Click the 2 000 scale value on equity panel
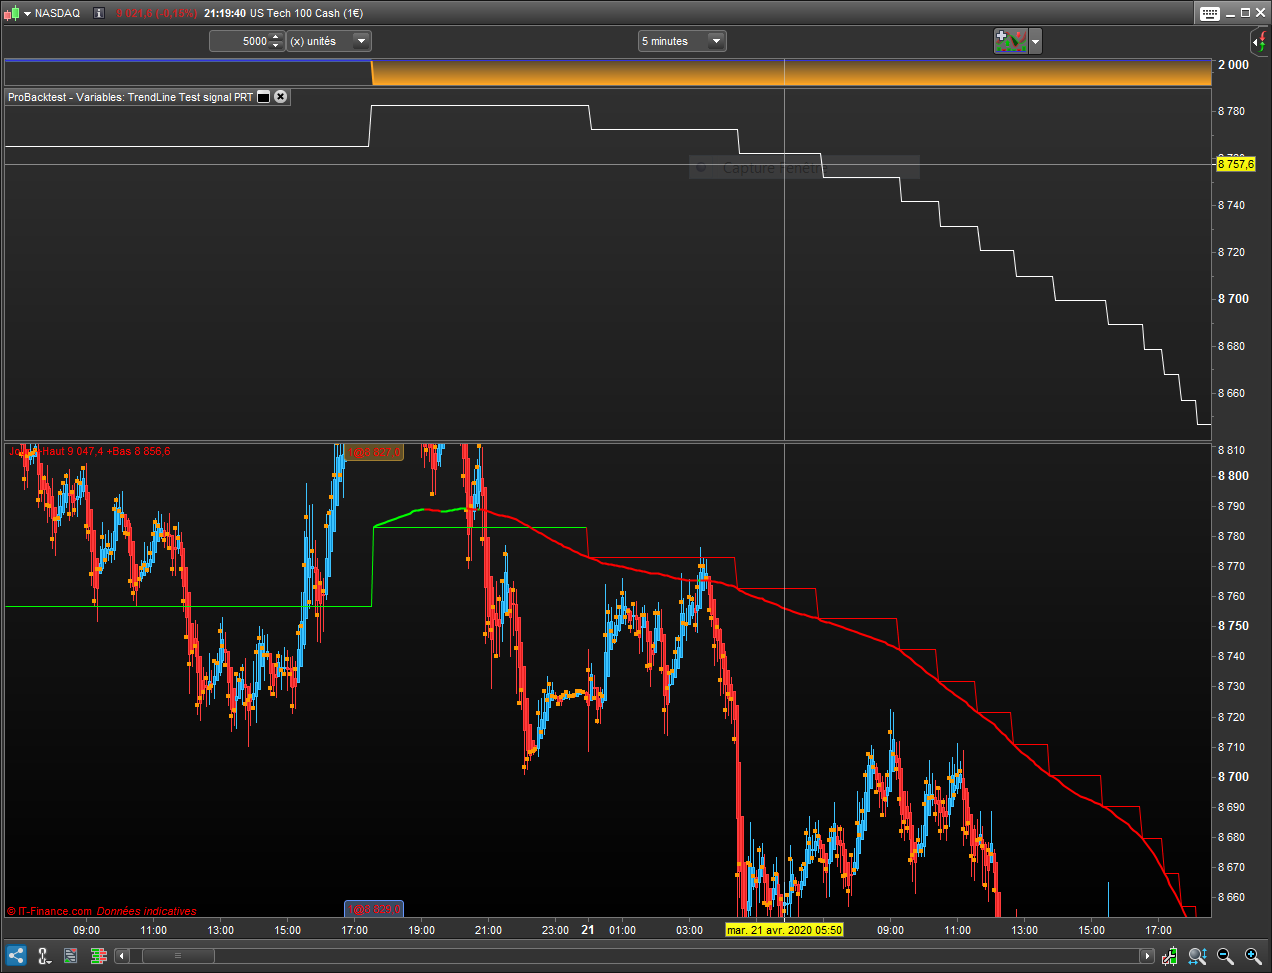Viewport: 1272px width, 973px height. [x=1234, y=64]
